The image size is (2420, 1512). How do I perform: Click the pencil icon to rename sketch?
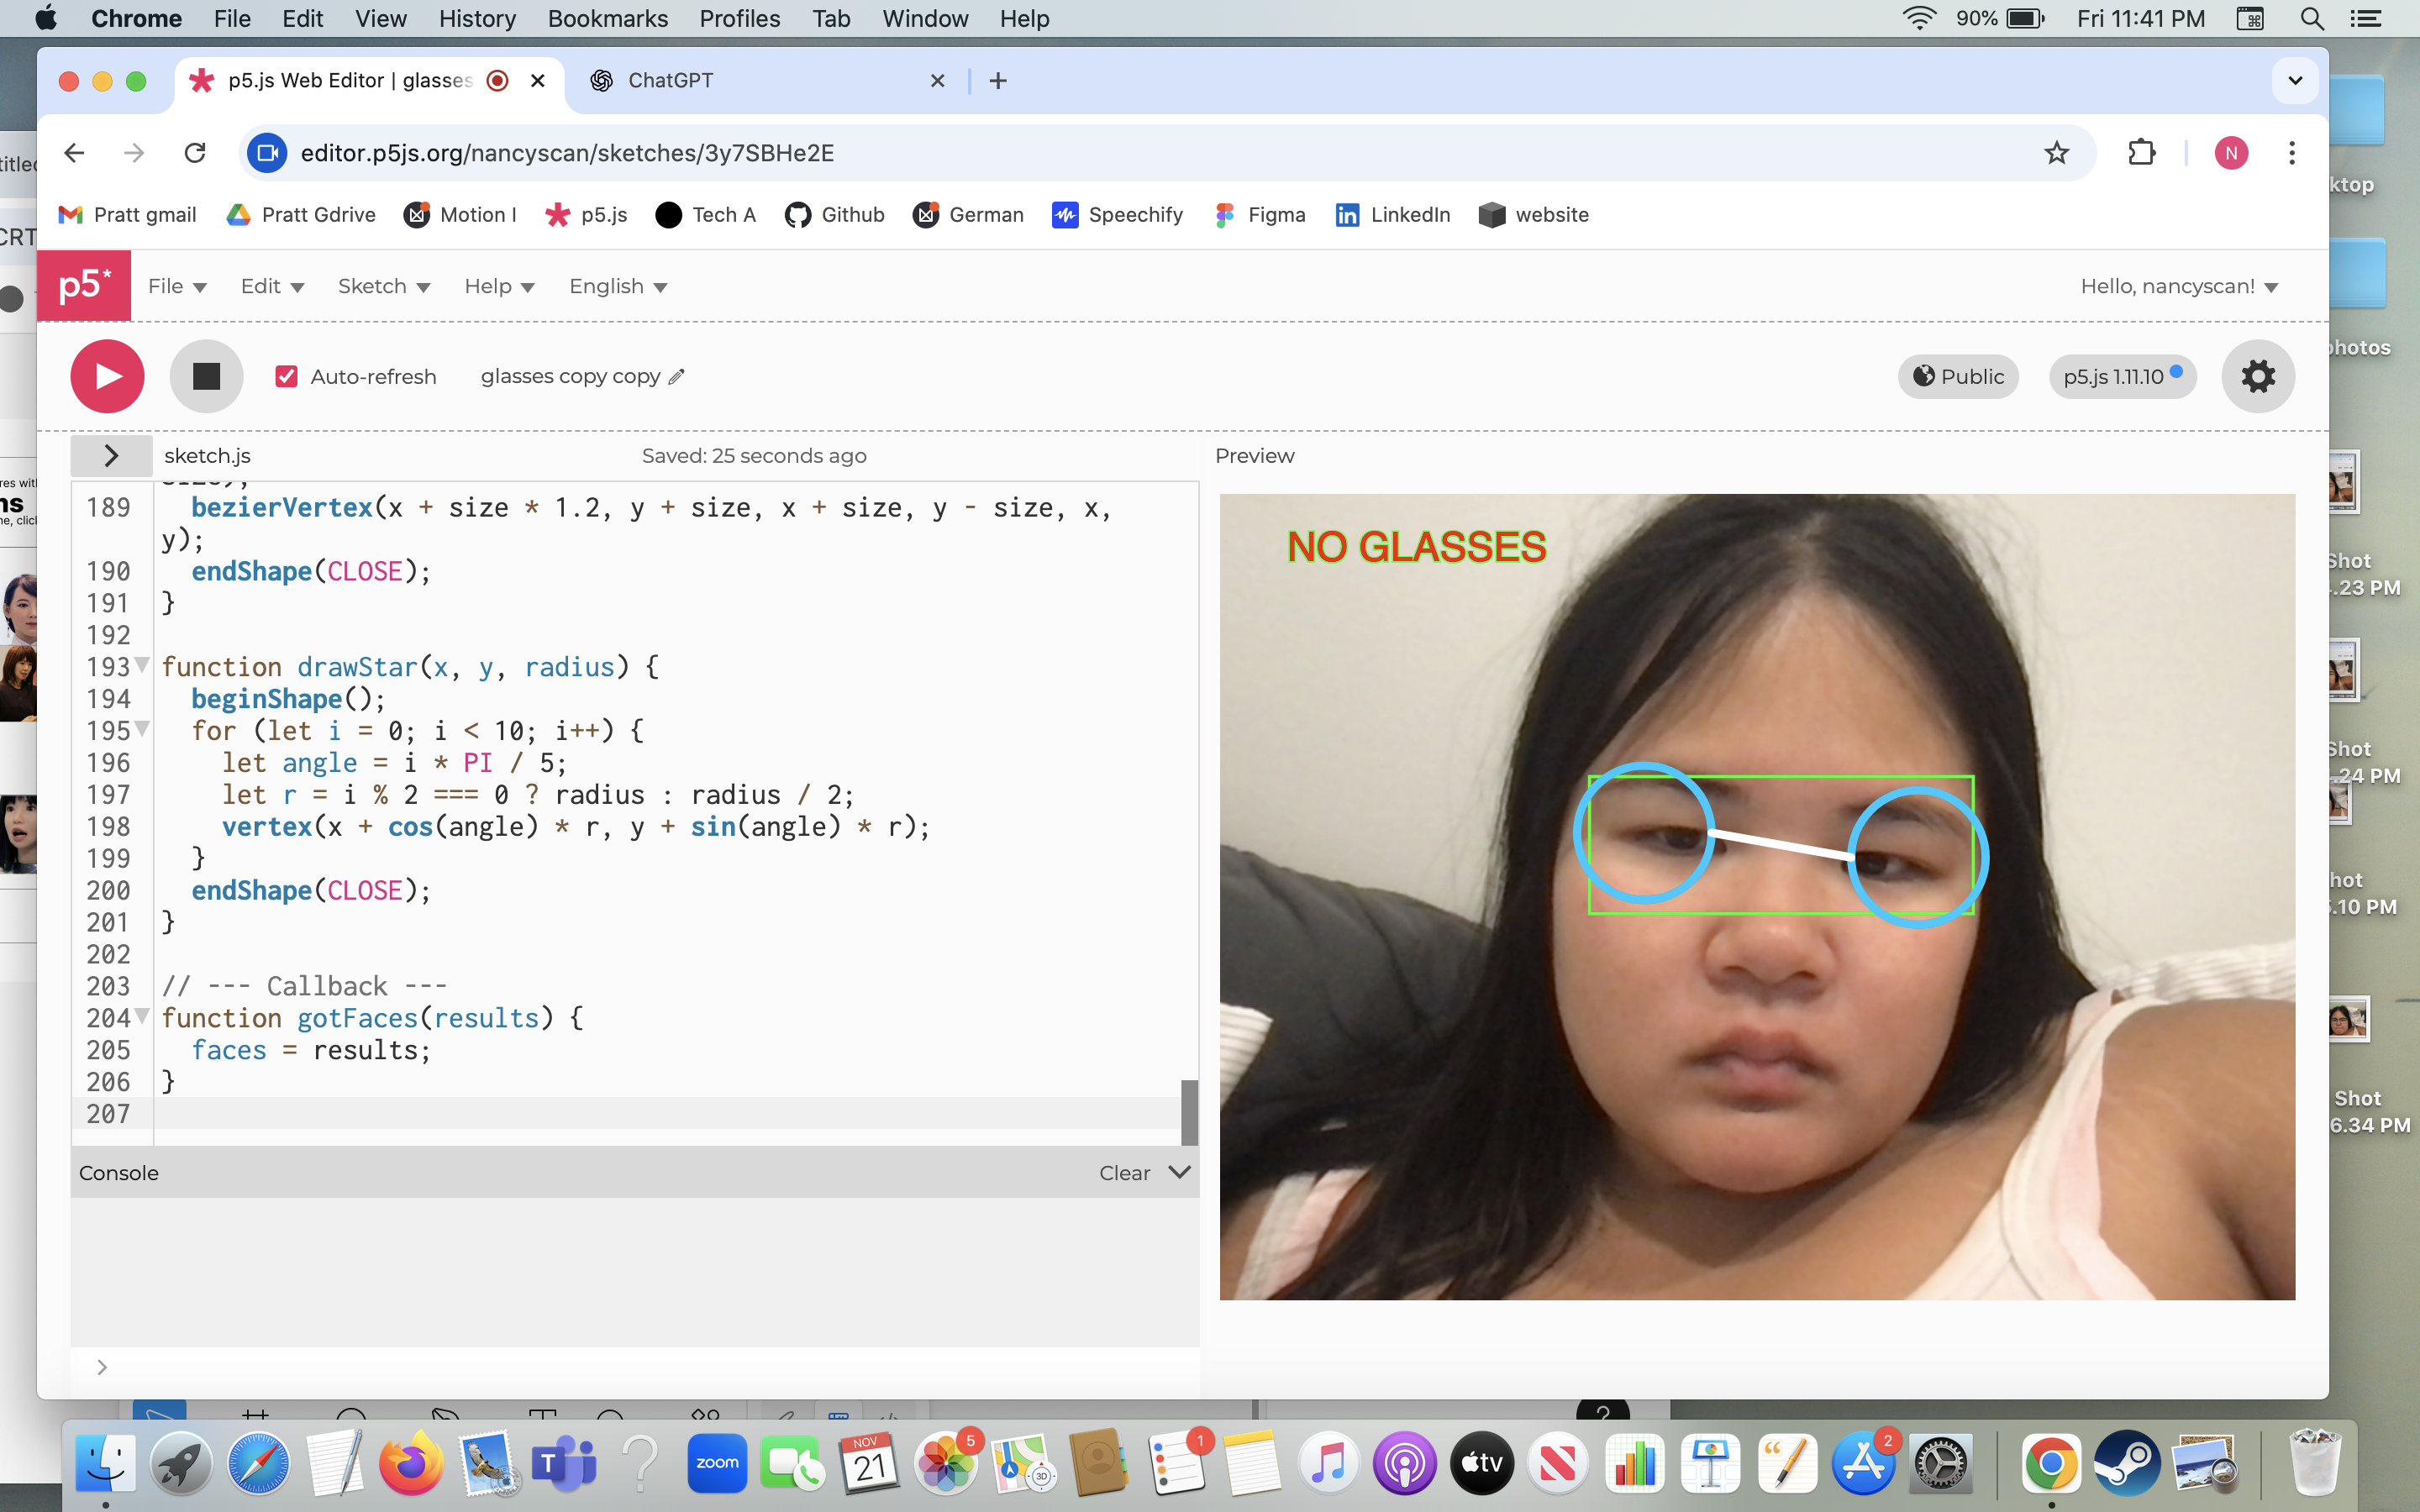(x=677, y=377)
